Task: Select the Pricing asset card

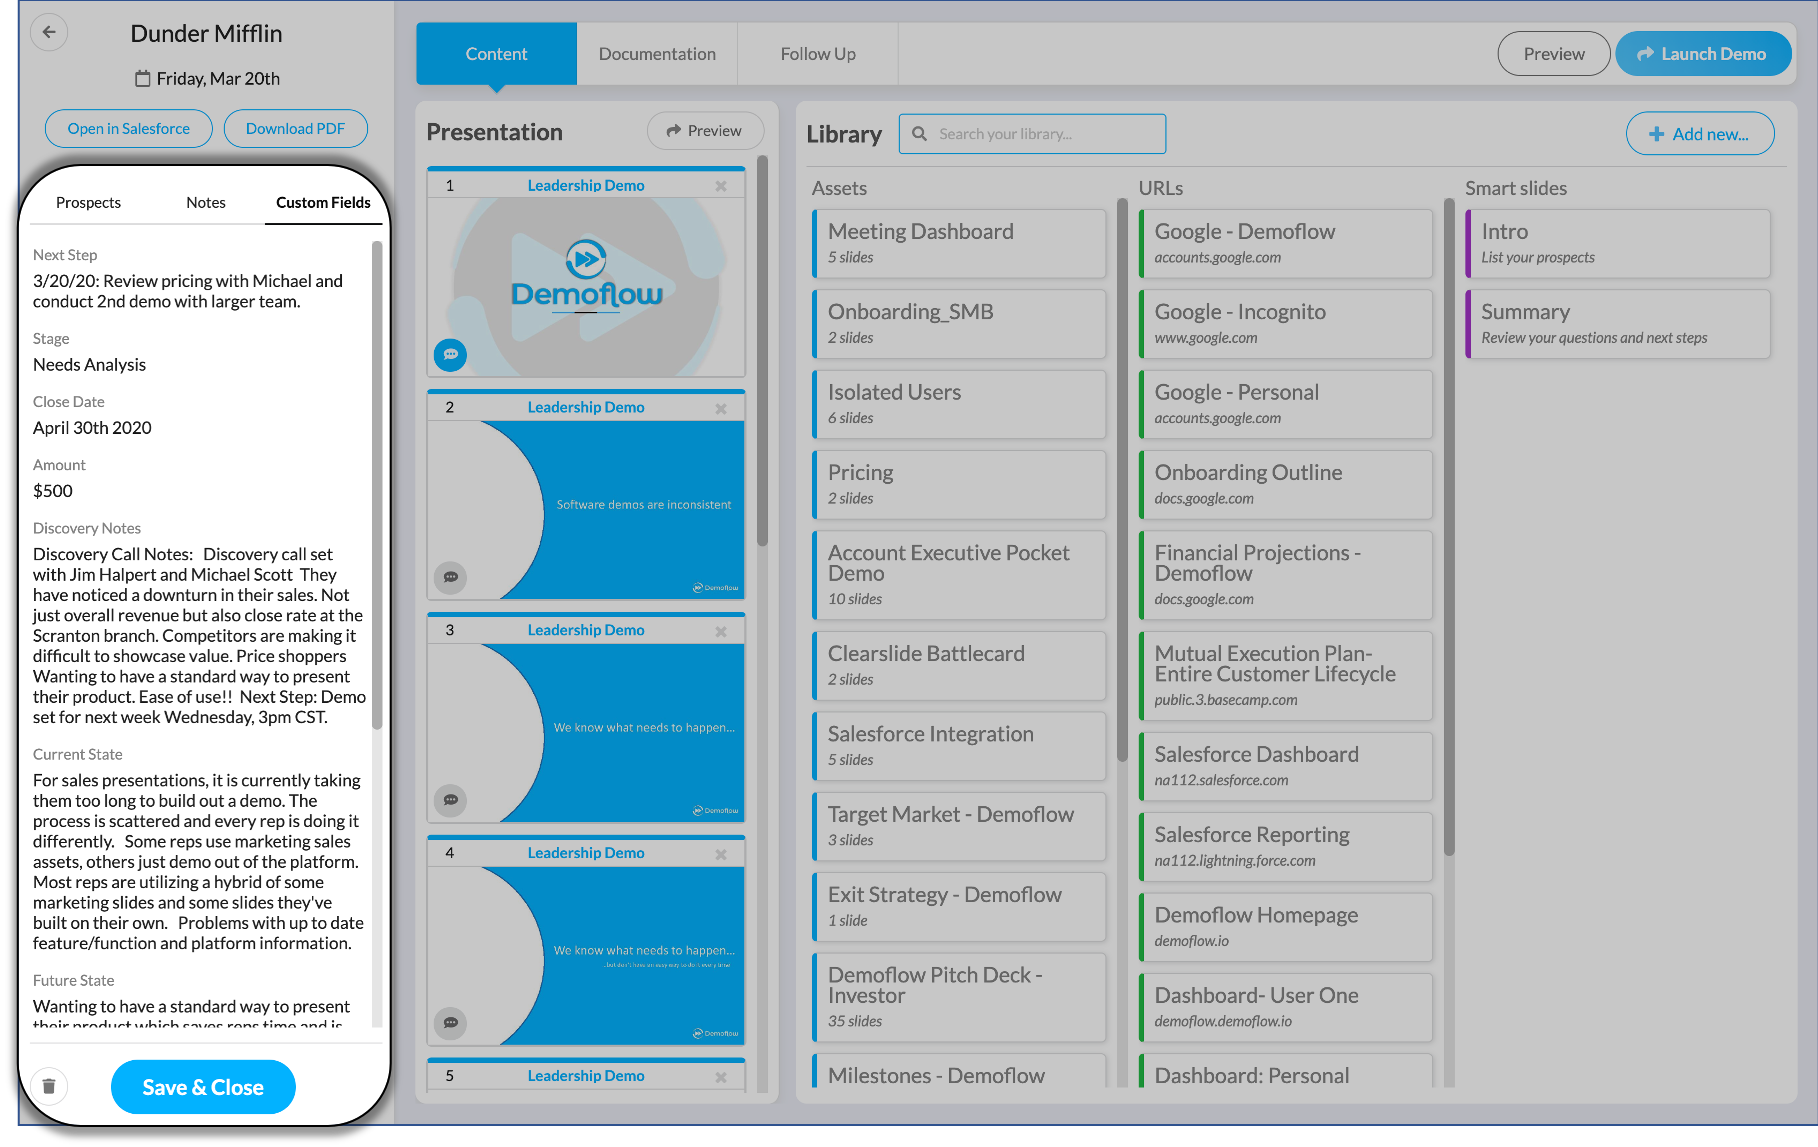Action: click(x=959, y=484)
